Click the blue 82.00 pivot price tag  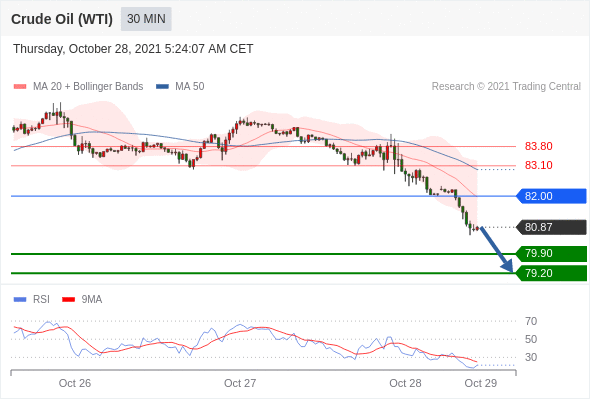551,196
